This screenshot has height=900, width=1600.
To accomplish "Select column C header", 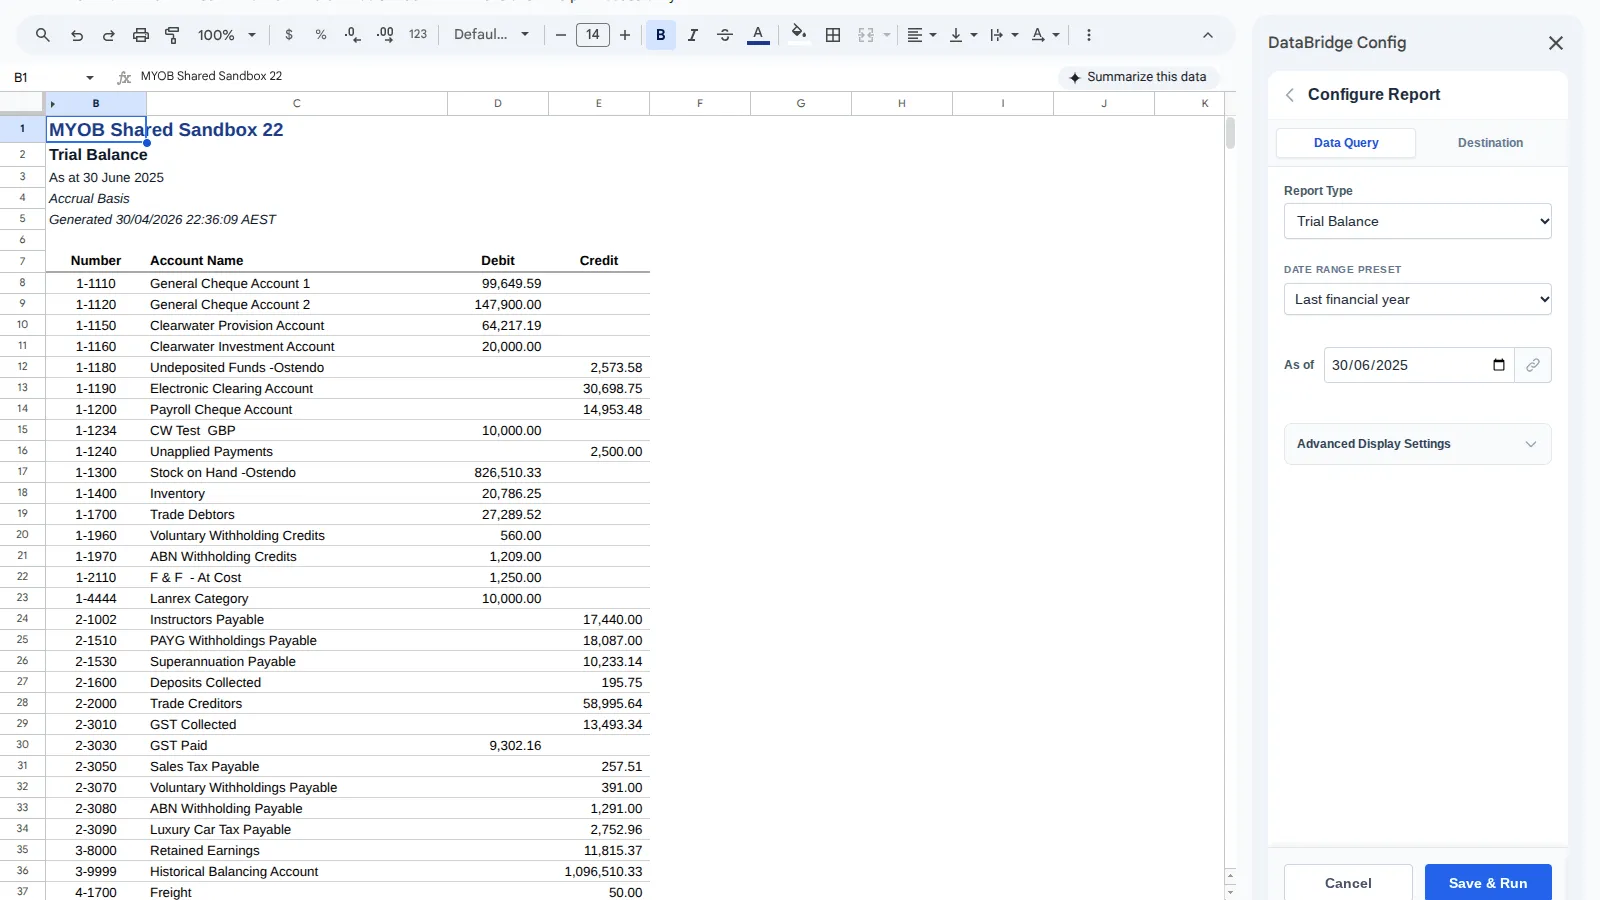I will click(297, 103).
